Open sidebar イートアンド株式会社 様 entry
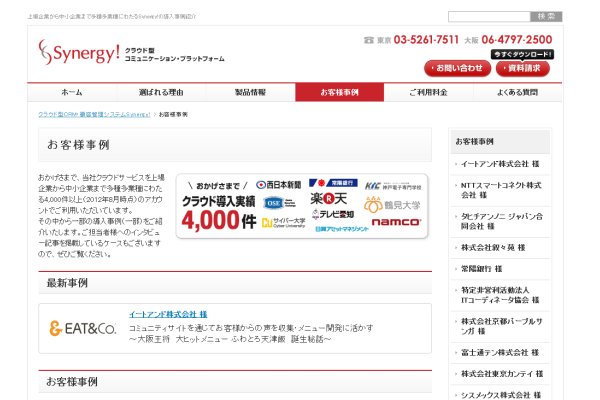 coord(500,164)
